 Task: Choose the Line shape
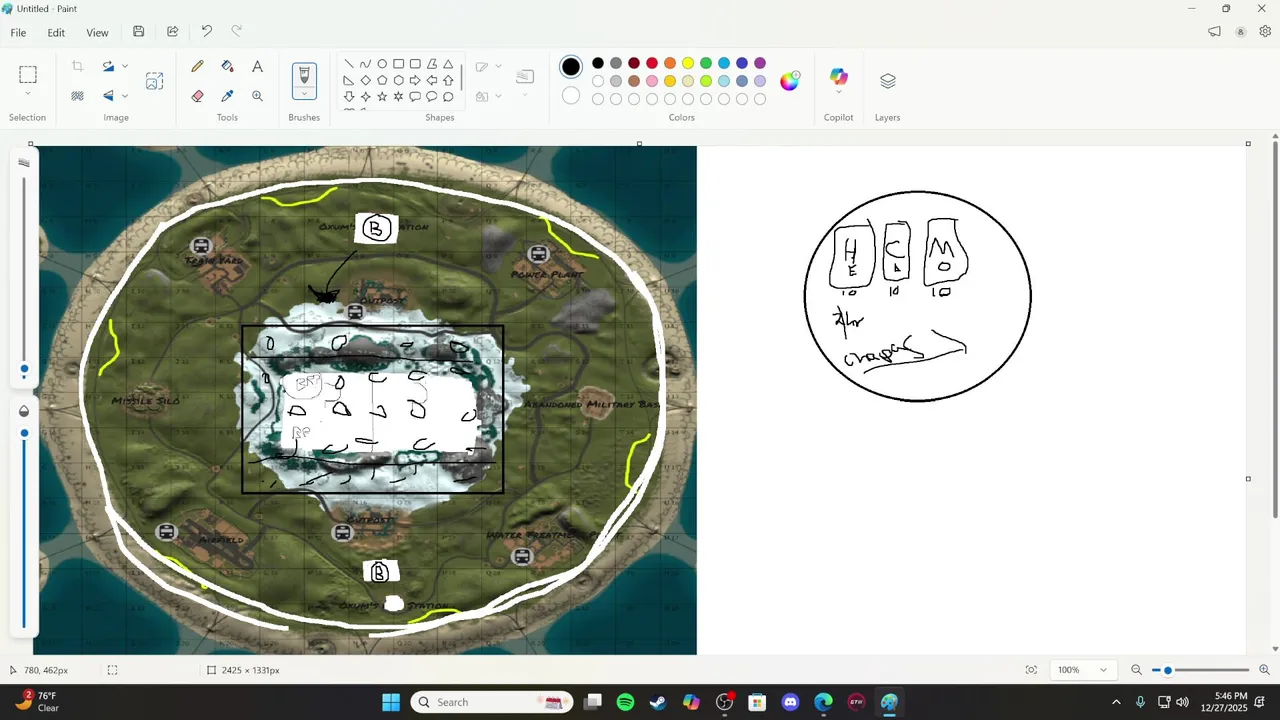(x=348, y=64)
